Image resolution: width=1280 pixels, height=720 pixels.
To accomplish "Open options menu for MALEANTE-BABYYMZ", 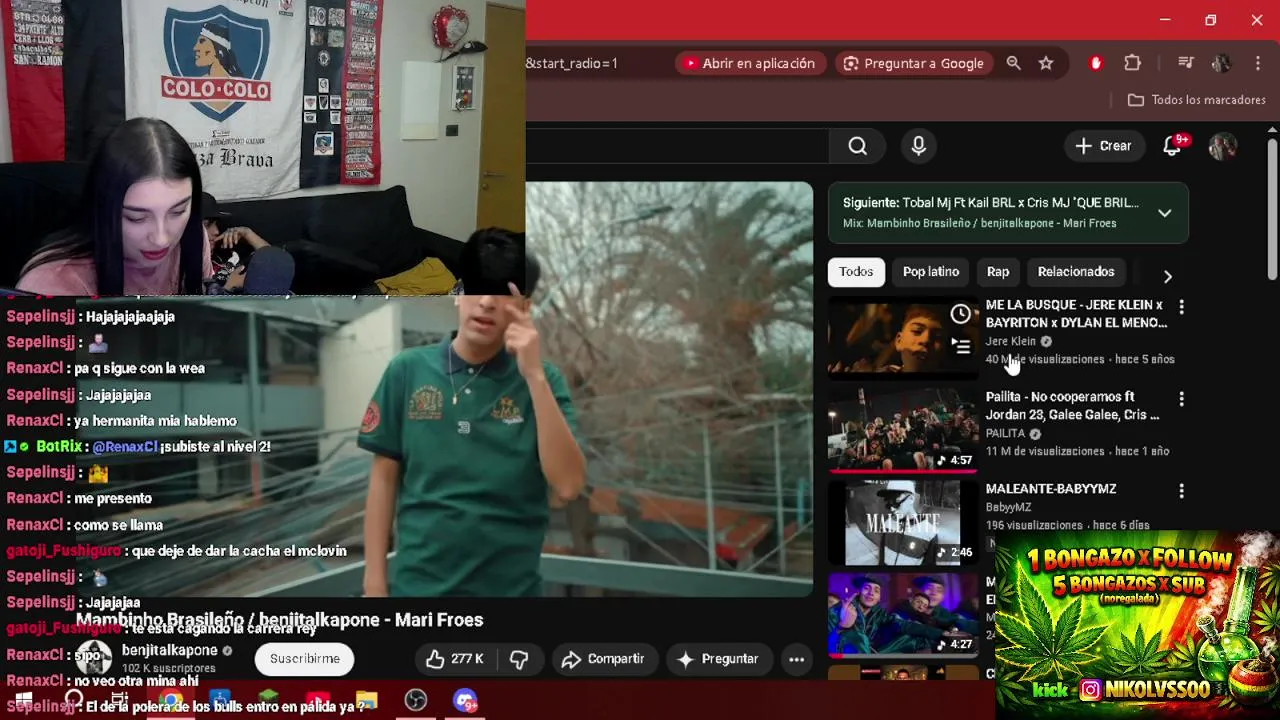I will 1181,491.
